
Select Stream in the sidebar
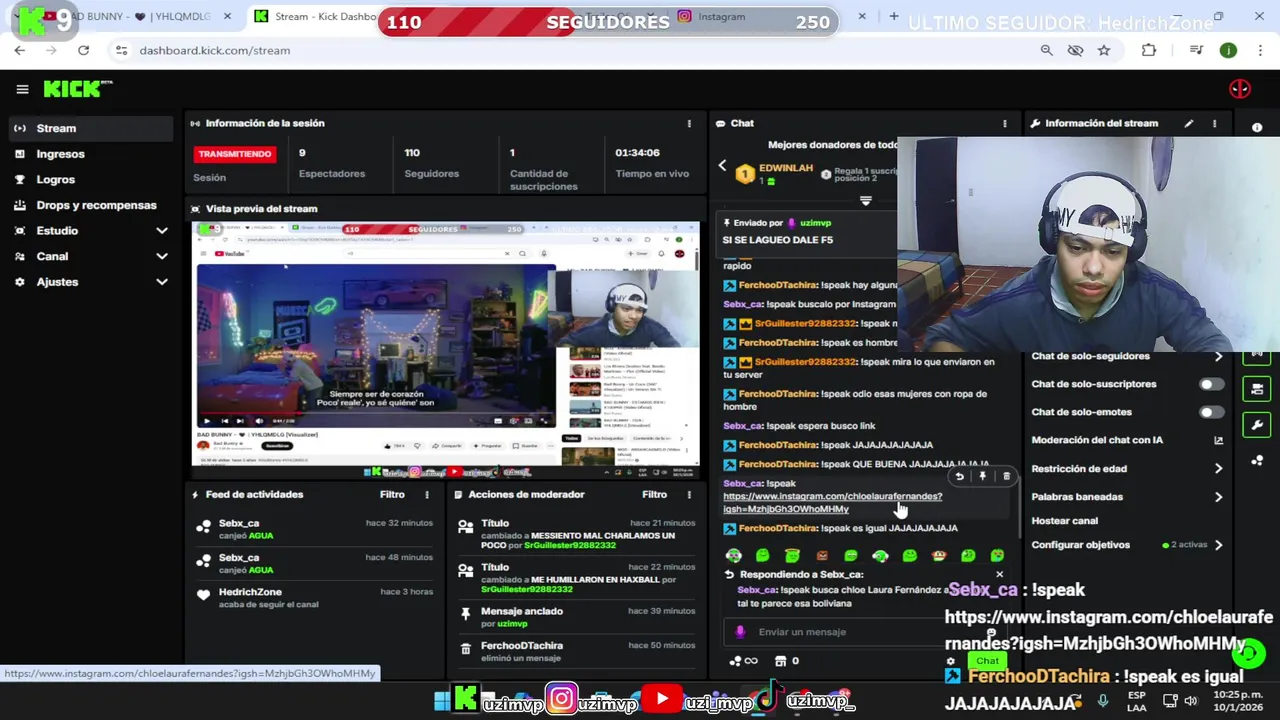click(x=90, y=128)
